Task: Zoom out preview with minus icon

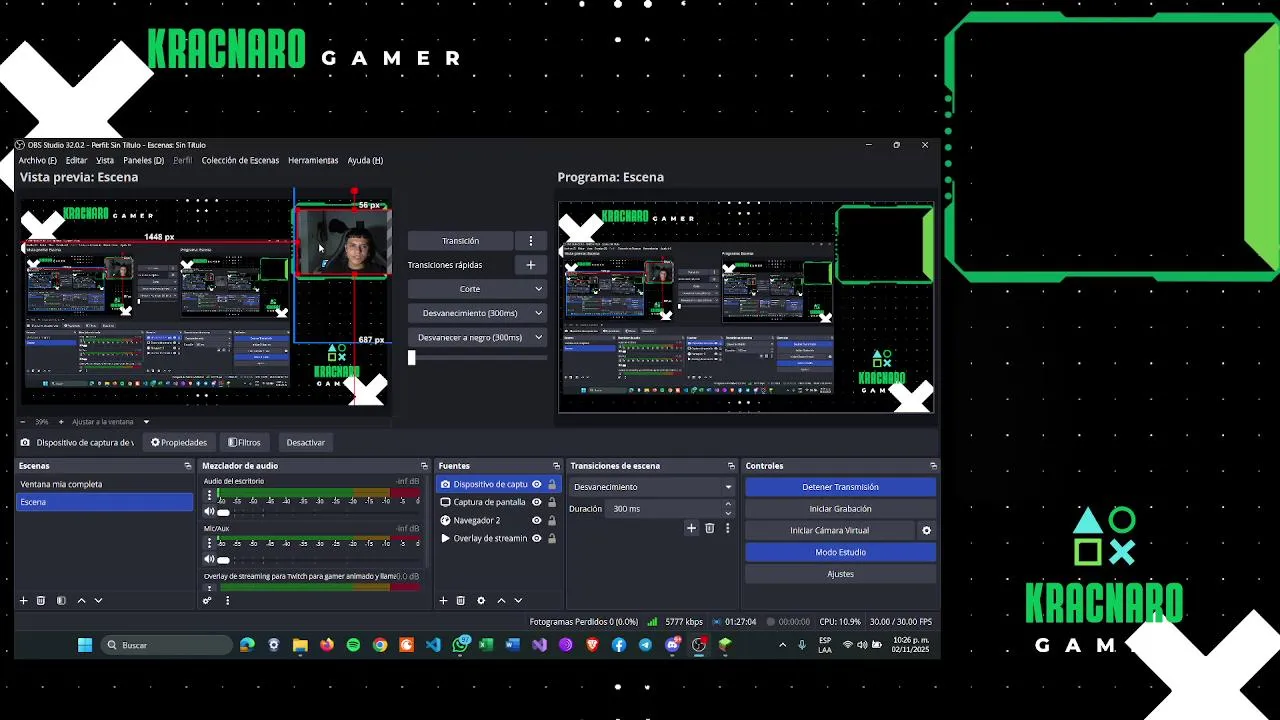Action: click(x=25, y=422)
